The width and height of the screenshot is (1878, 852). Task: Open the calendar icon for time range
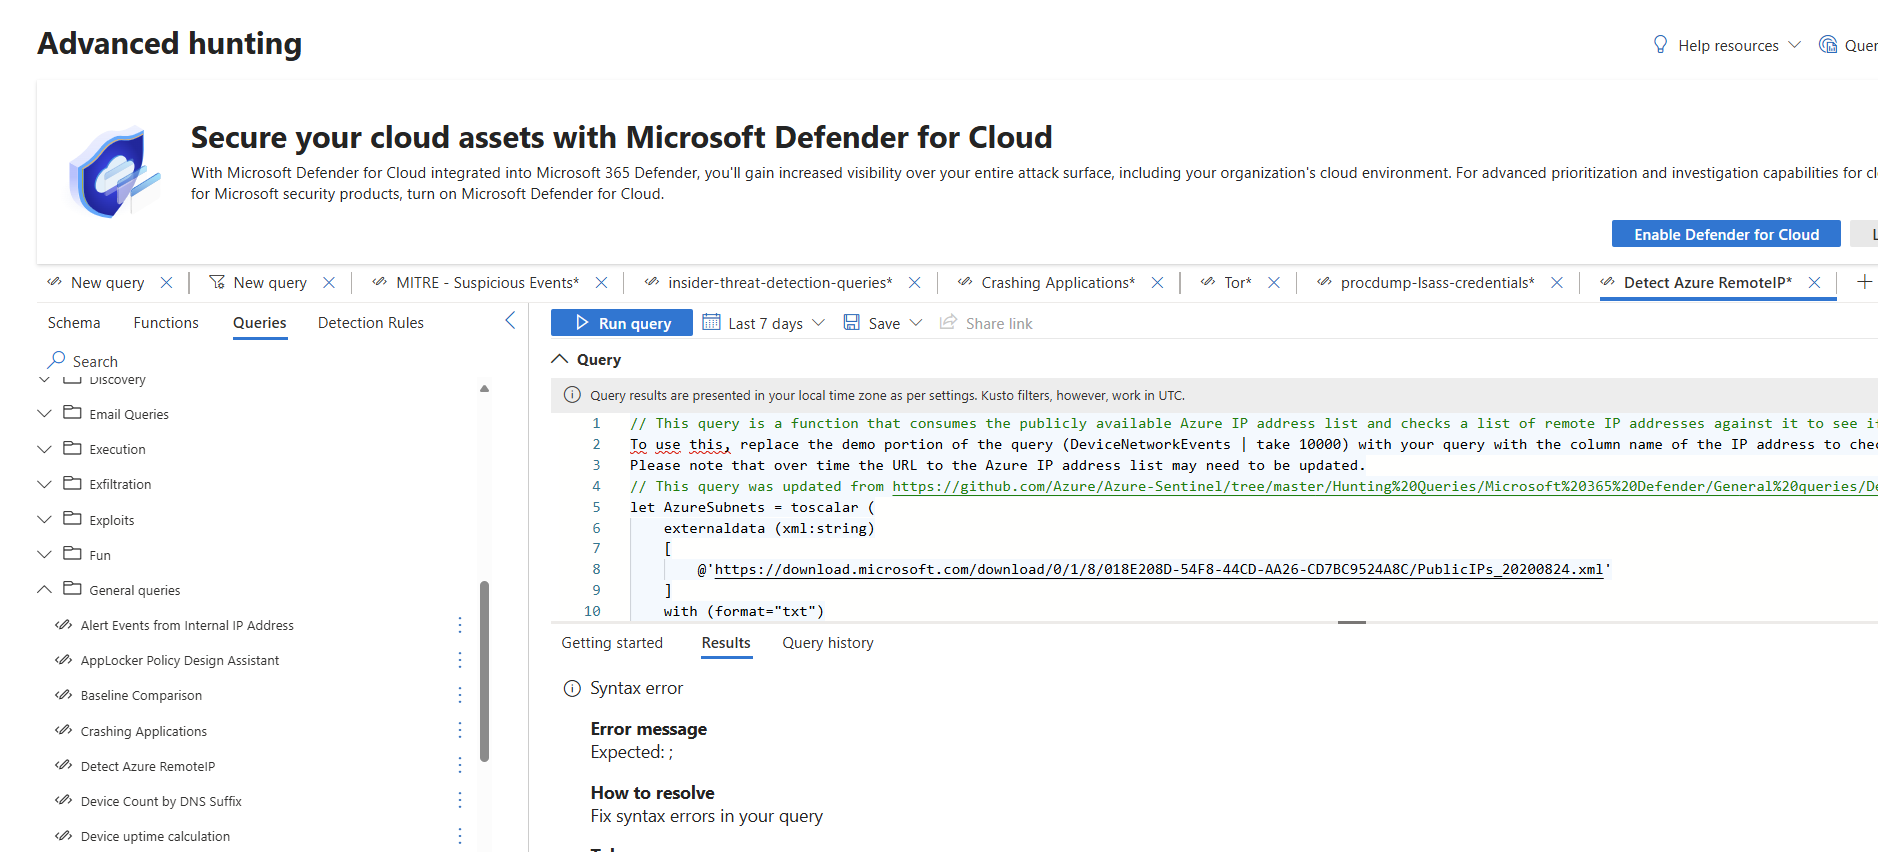[711, 322]
